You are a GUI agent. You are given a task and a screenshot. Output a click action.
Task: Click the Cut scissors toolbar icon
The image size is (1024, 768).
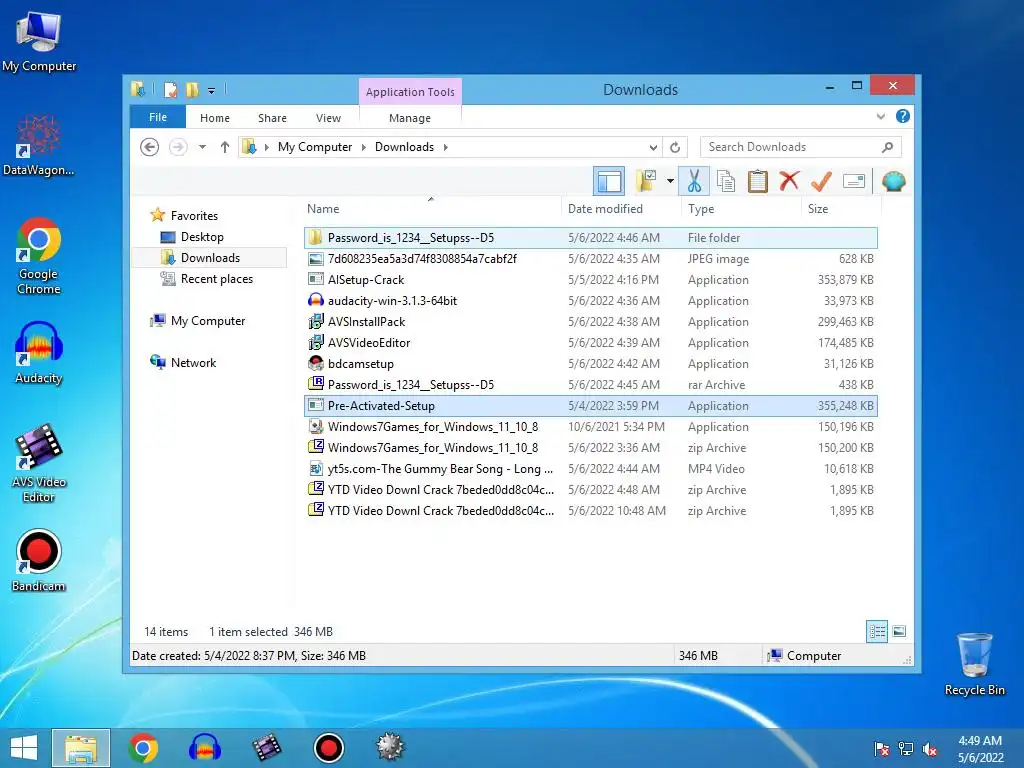694,181
